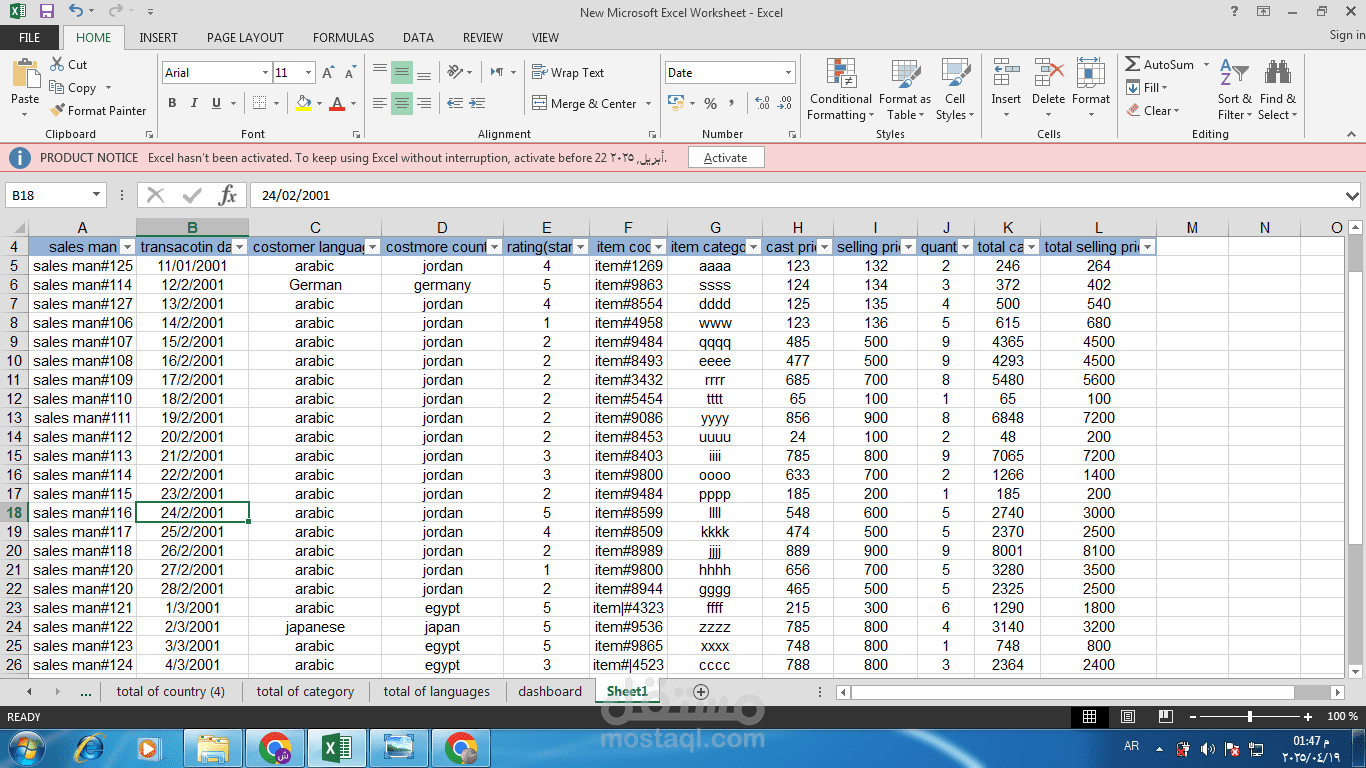Viewport: 1366px width, 768px height.
Task: Toggle Underline formatting
Action: [x=217, y=103]
